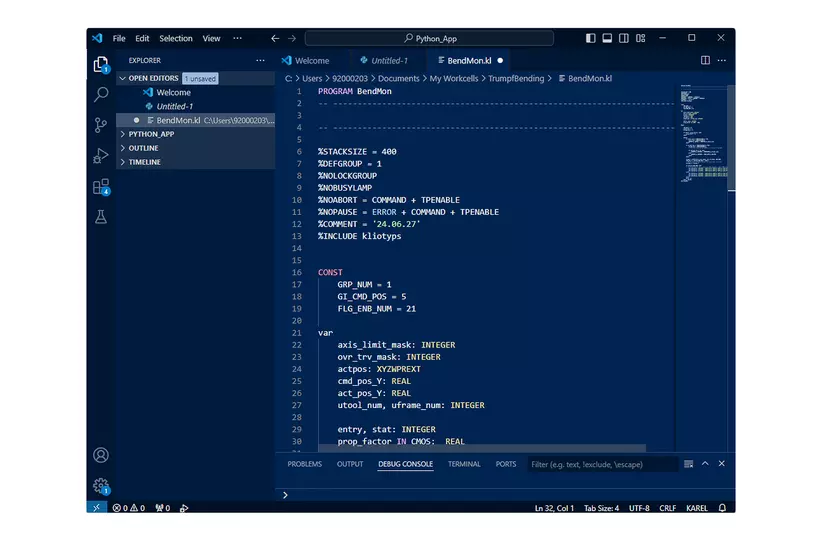Open the Extensions view icon

(x=101, y=187)
